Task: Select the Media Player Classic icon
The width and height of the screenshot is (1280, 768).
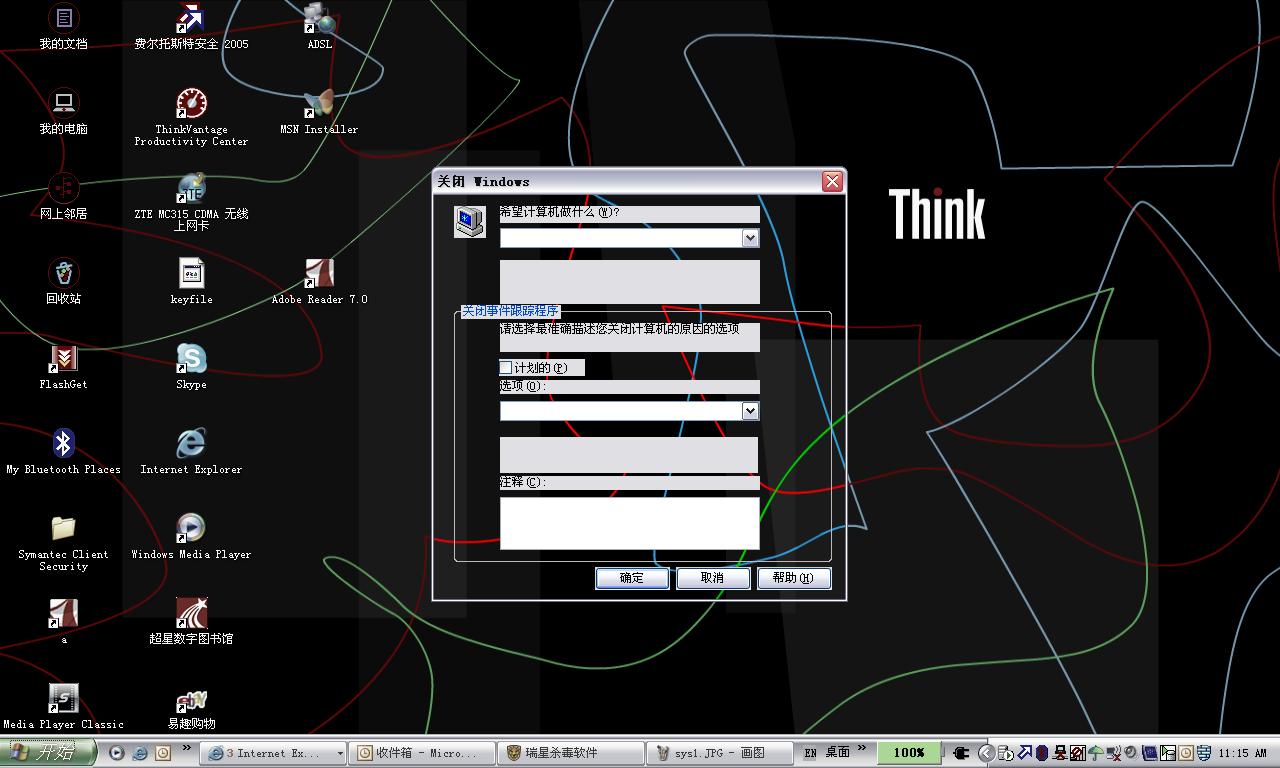Action: pyautogui.click(x=63, y=706)
